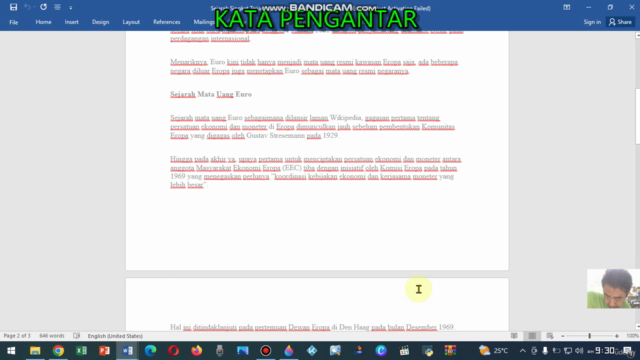Open the Python icon on the taskbar

pos(427,351)
